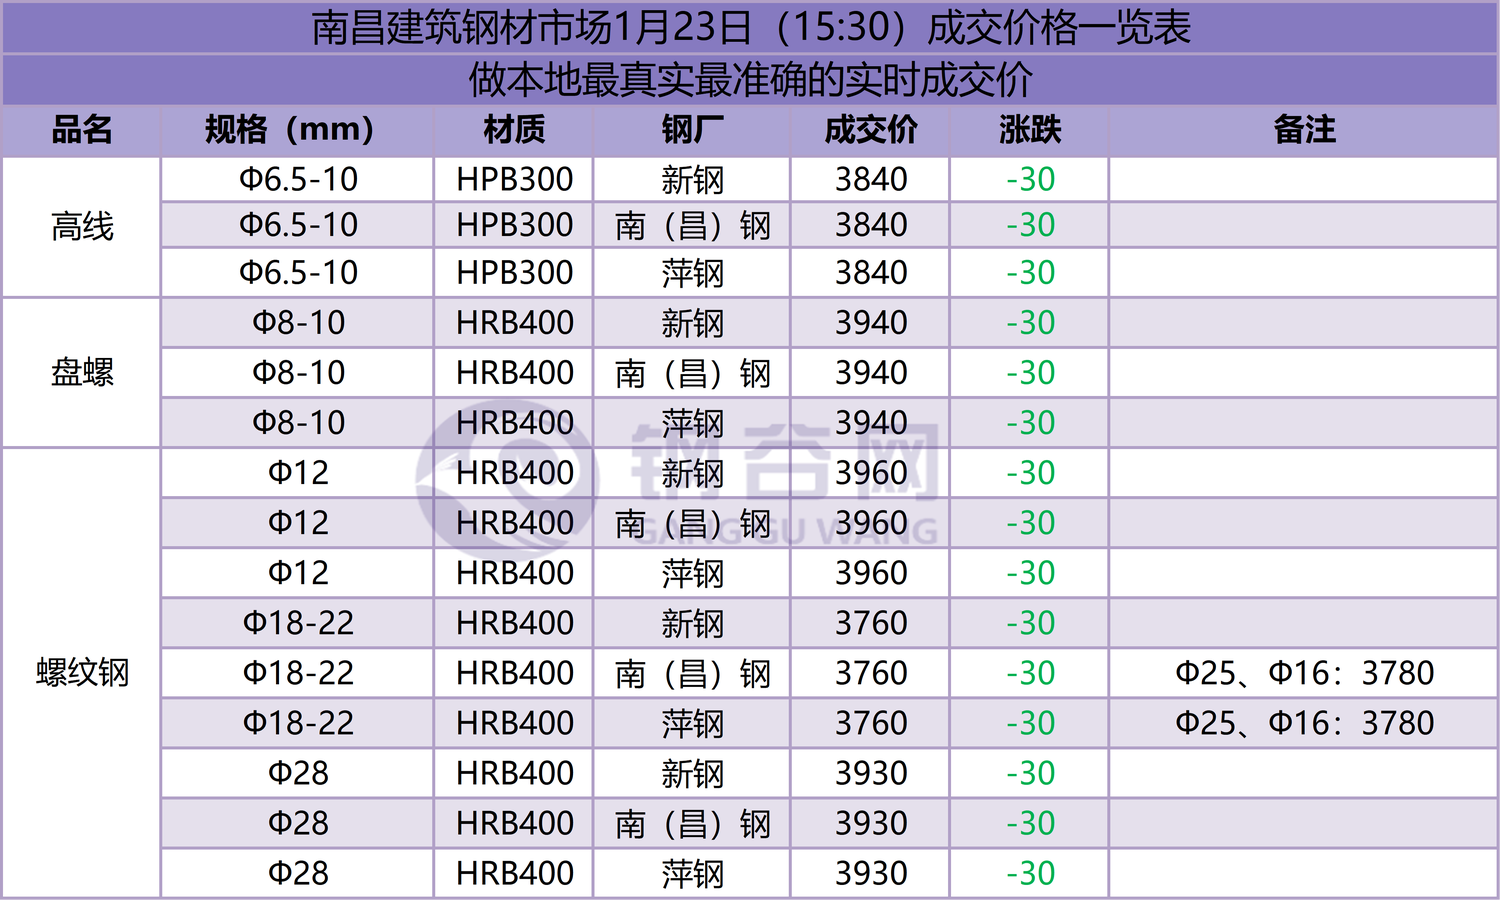
Task: Click remark Φ25、Φ16：3780 in 萍钢 row
Action: pos(1304,723)
